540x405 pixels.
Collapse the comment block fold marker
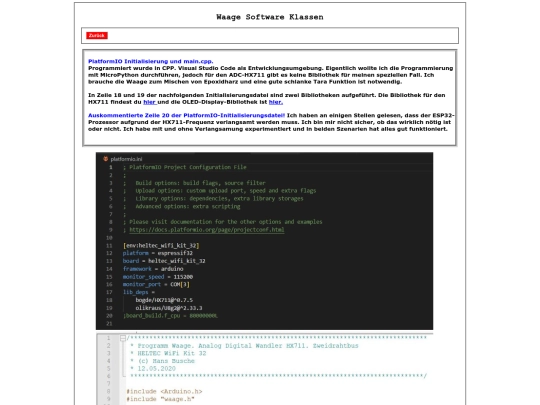(x=123, y=338)
